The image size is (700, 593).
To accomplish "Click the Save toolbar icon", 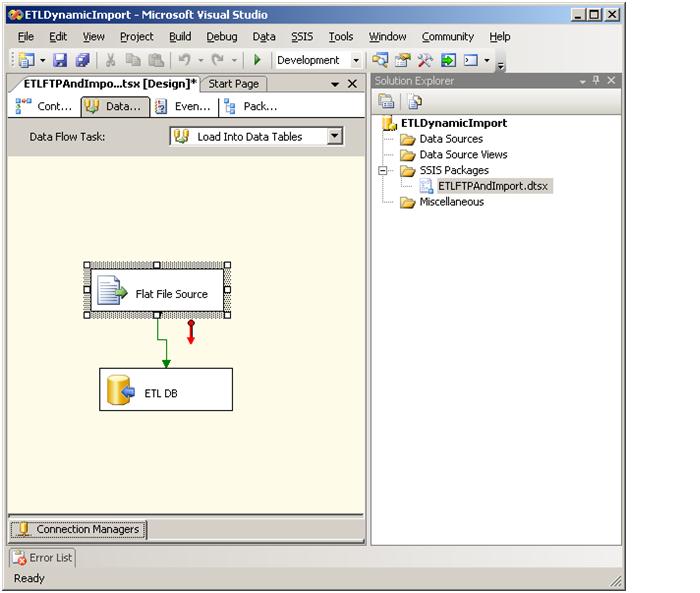I will pos(60,60).
